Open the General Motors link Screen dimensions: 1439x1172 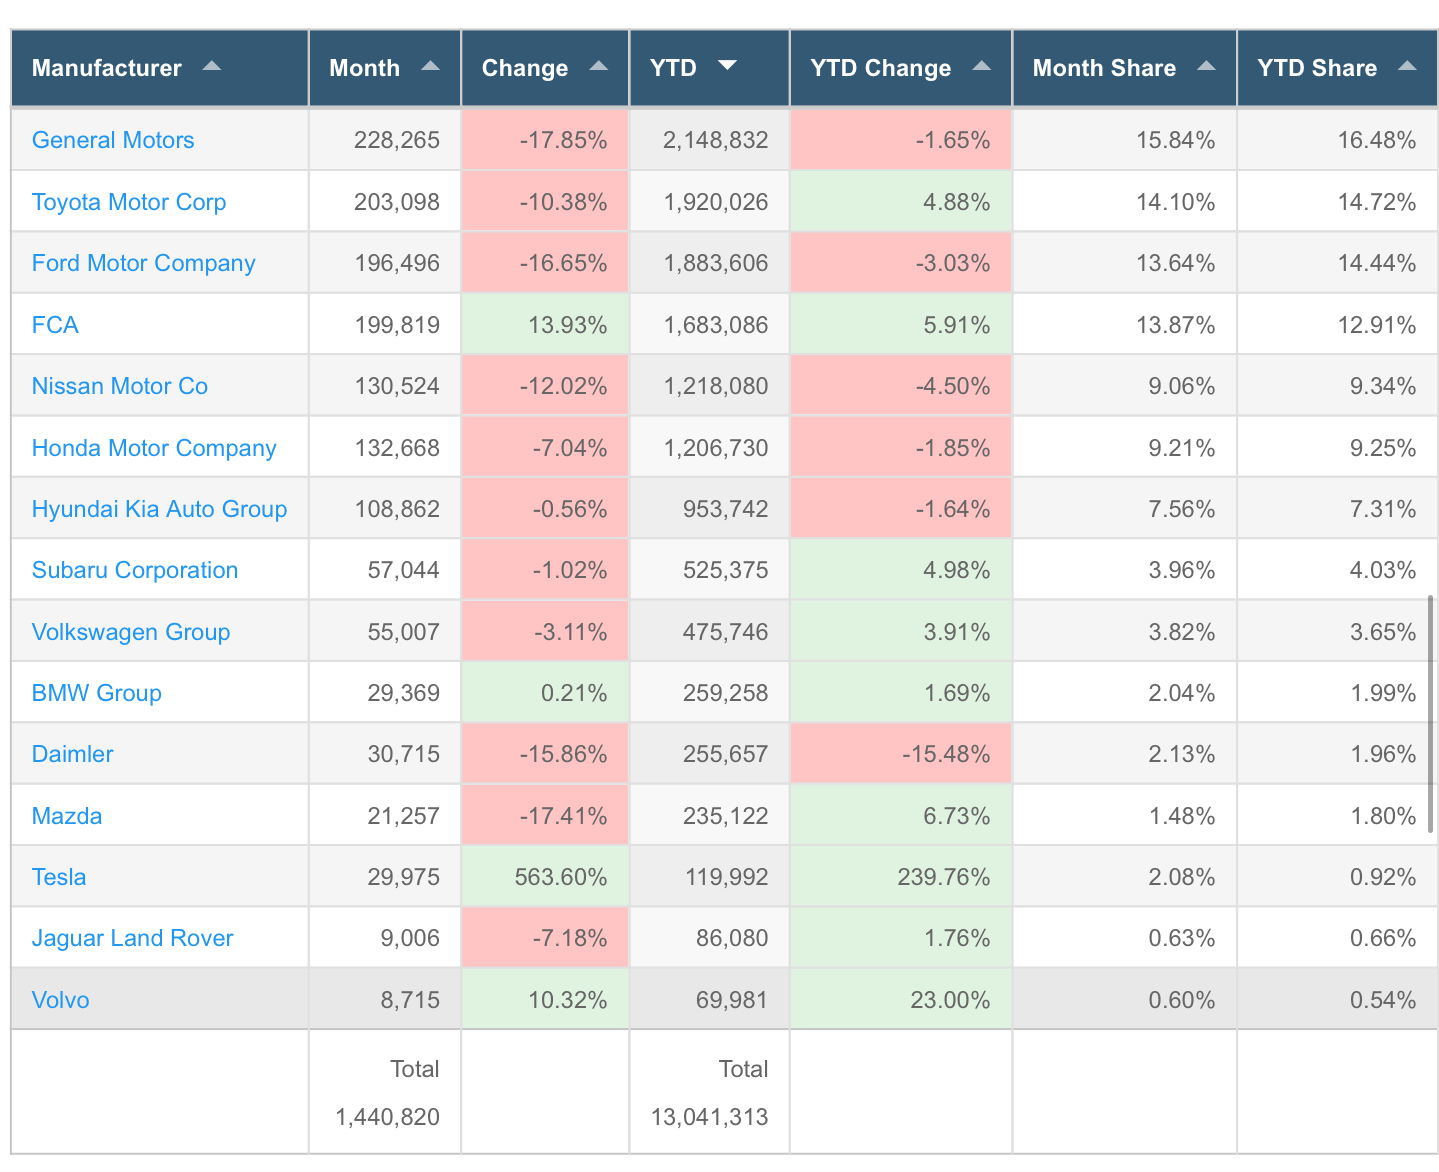click(x=113, y=140)
